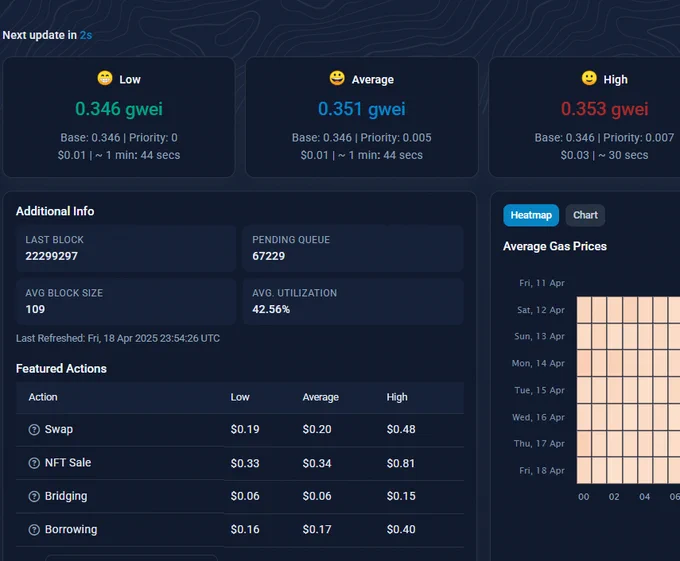
Task: Click the NFT Sale action label
Action: pyautogui.click(x=68, y=463)
